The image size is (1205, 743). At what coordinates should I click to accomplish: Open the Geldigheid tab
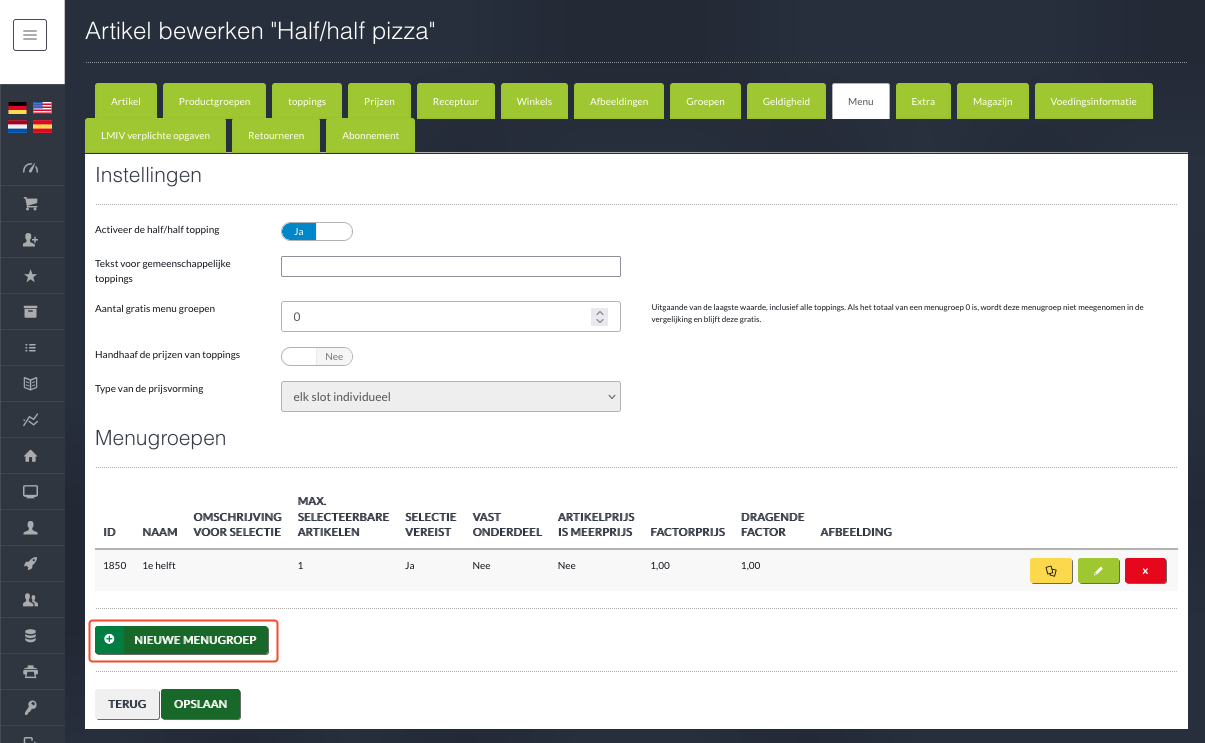787,102
